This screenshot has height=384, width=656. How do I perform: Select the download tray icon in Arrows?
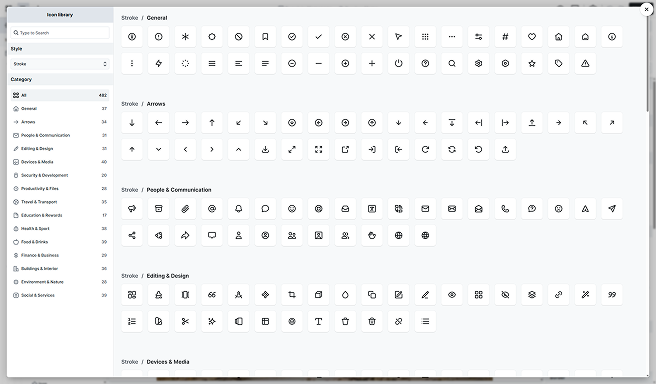point(265,149)
